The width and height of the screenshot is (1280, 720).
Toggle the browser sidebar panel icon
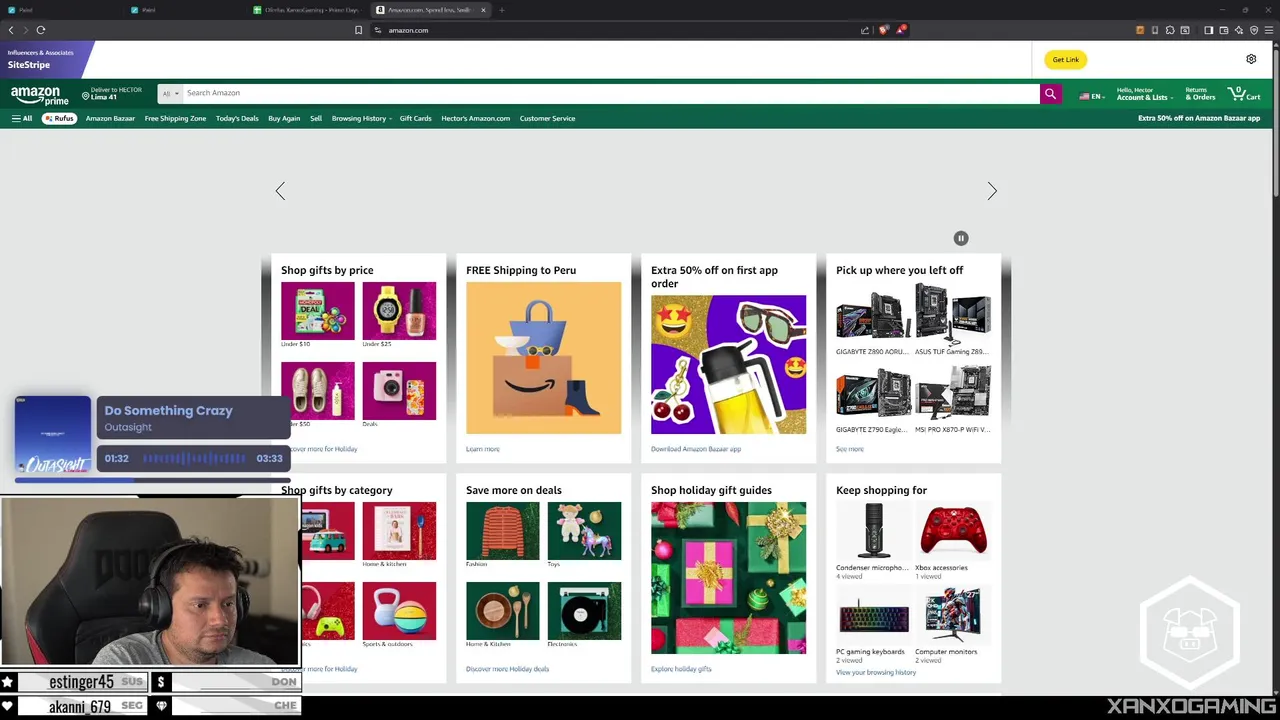[x=1208, y=30]
